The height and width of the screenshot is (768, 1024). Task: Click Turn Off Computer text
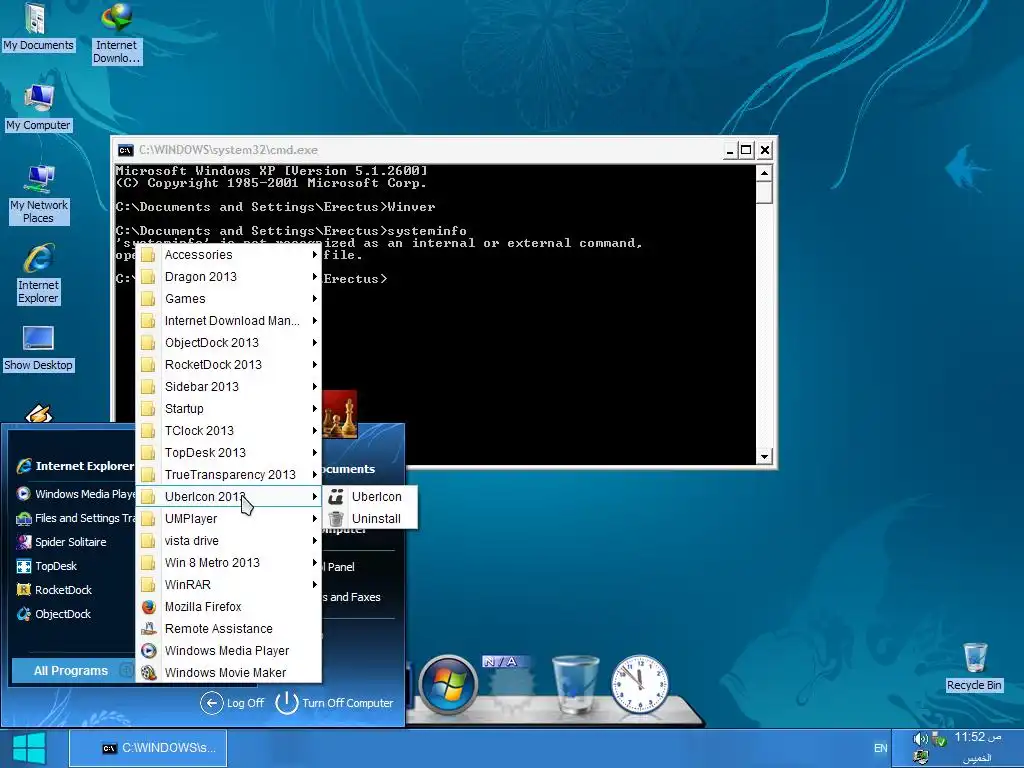[x=347, y=703]
